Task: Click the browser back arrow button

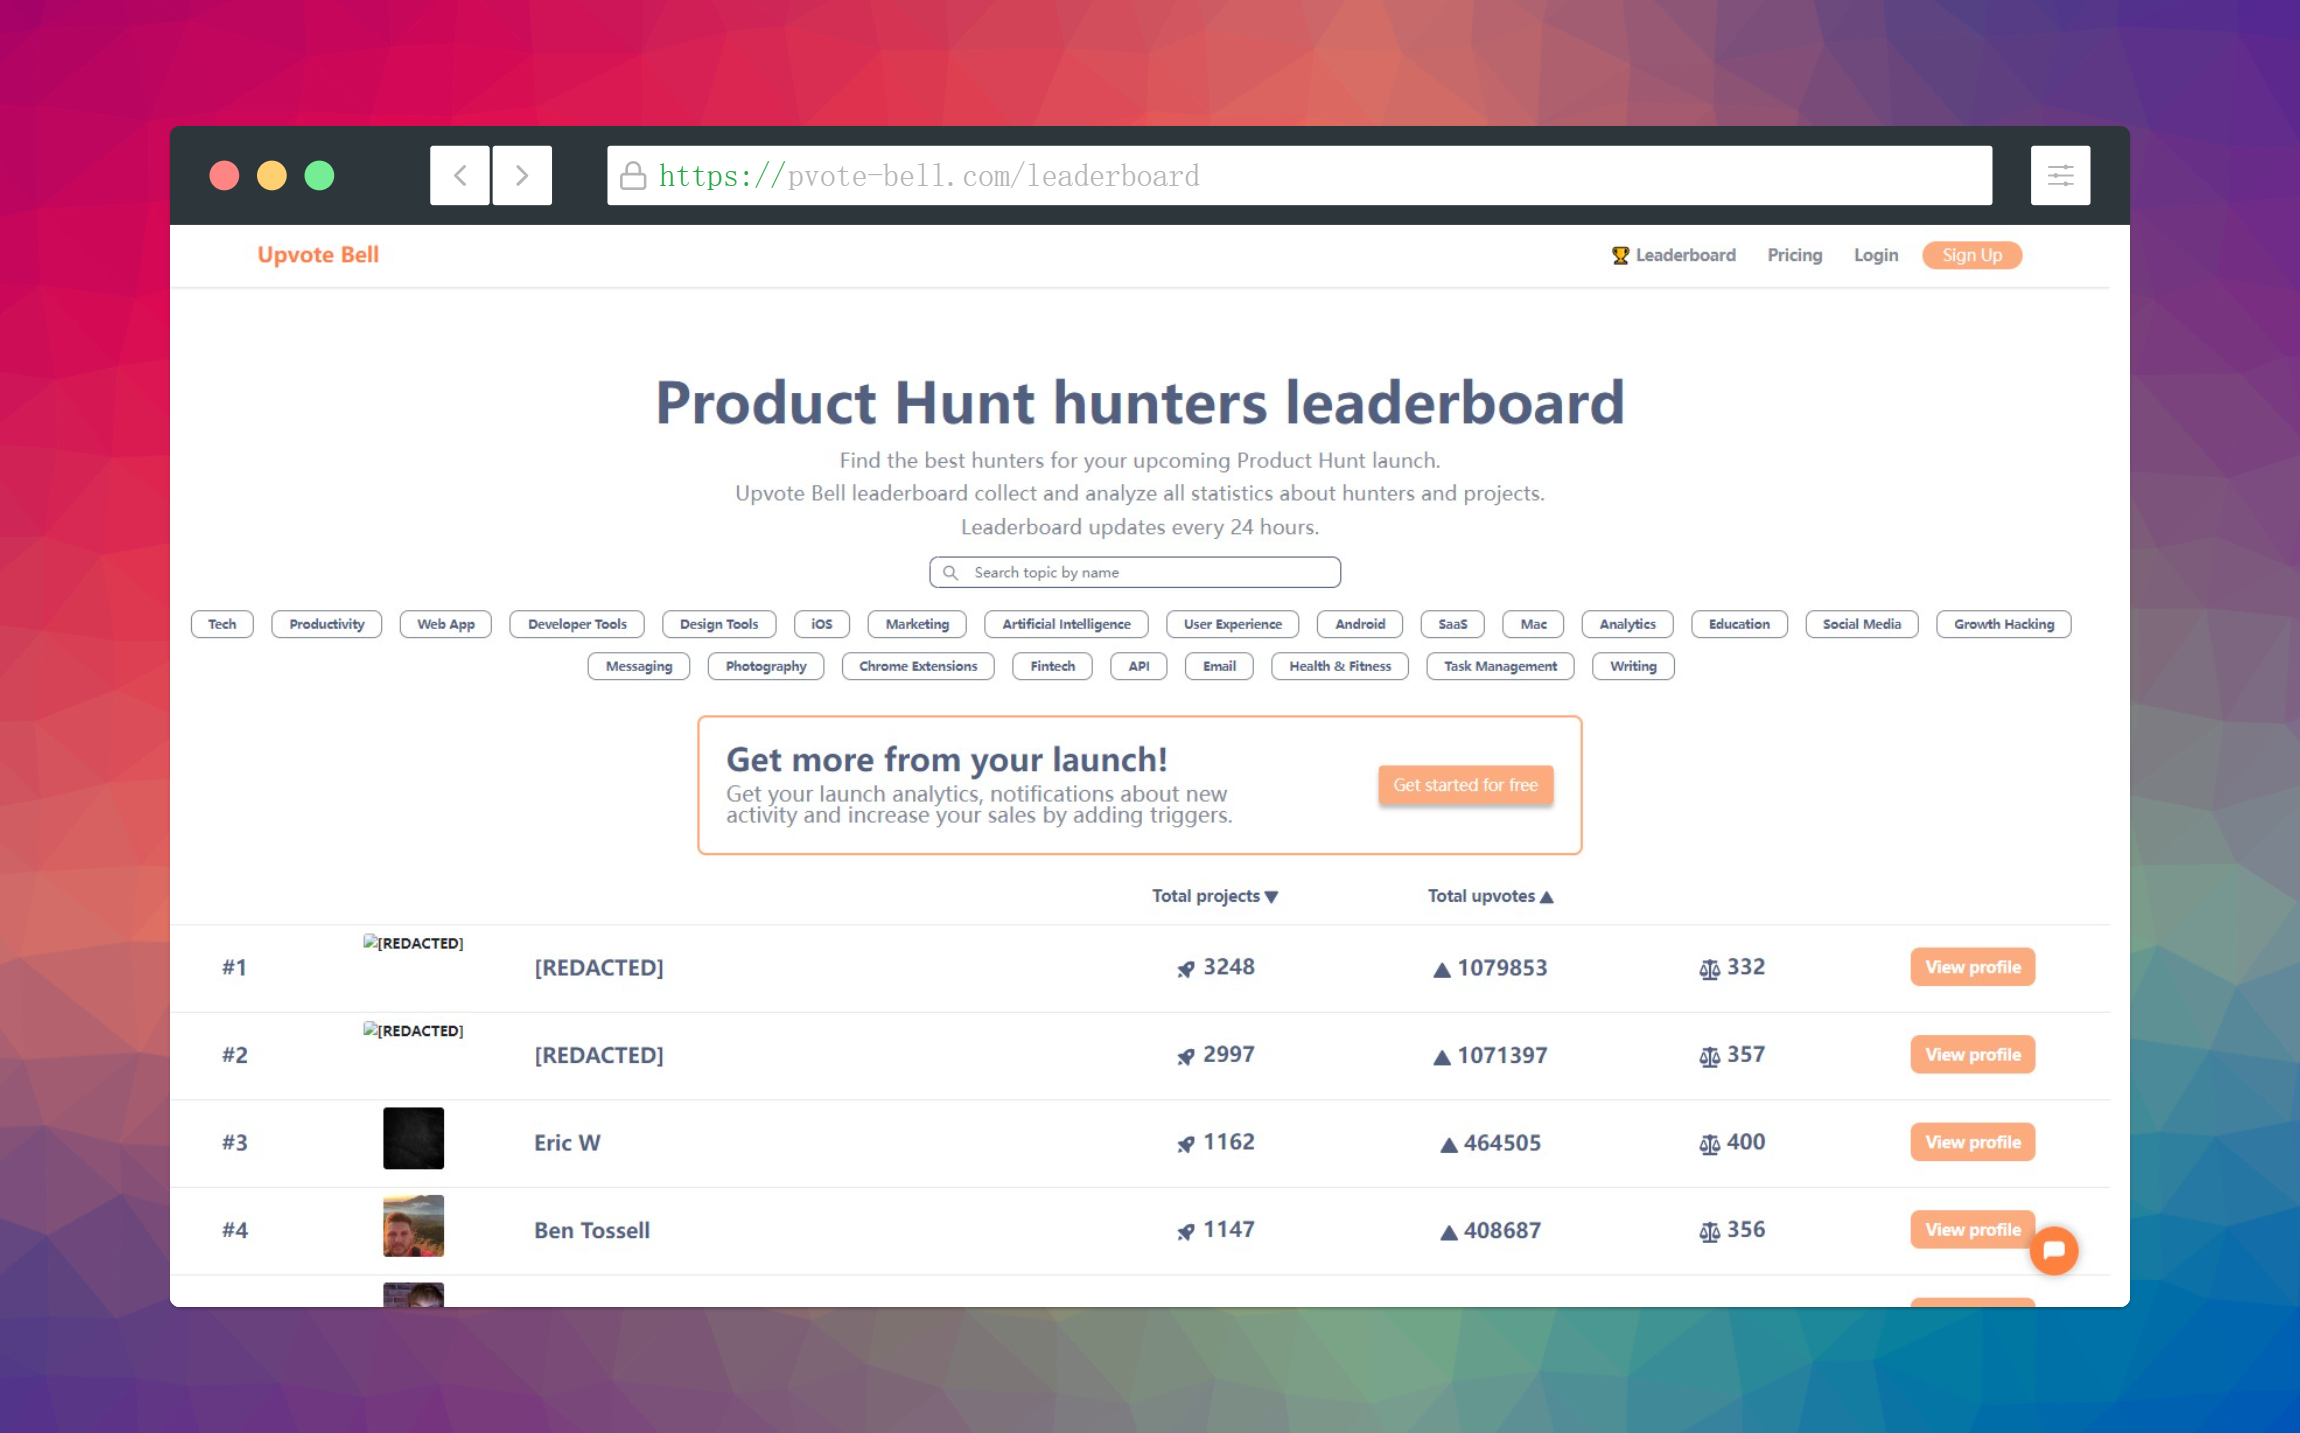Action: [460, 176]
